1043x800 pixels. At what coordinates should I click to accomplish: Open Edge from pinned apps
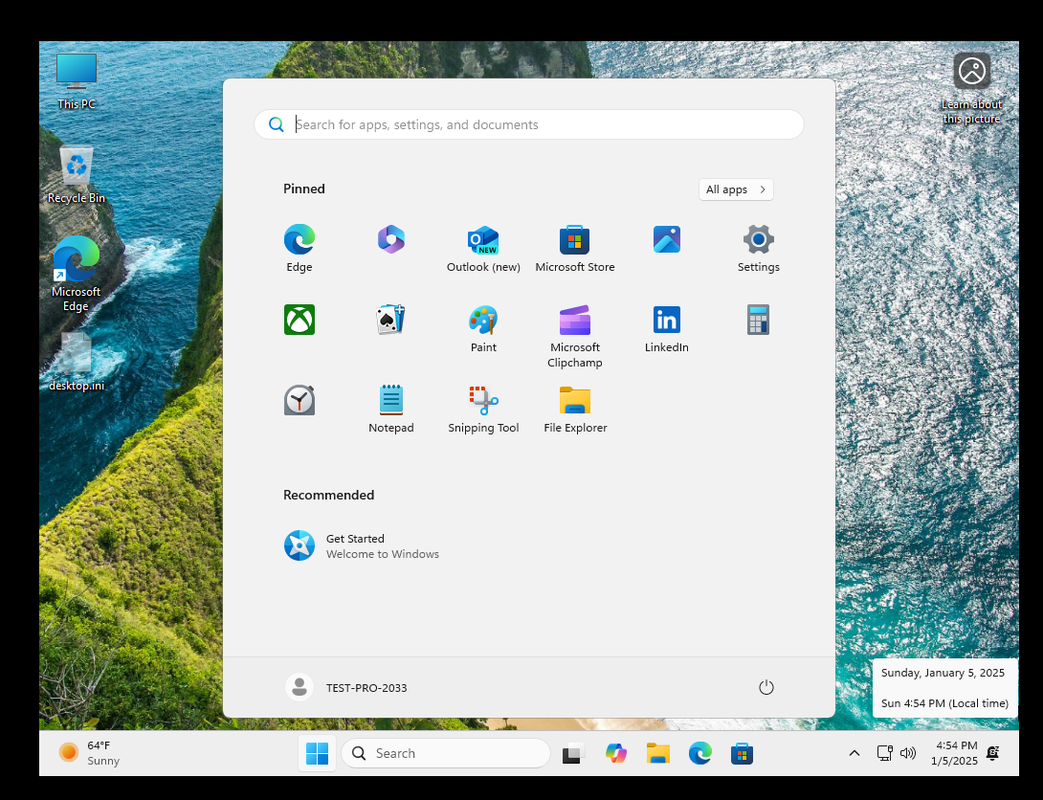[x=299, y=248]
